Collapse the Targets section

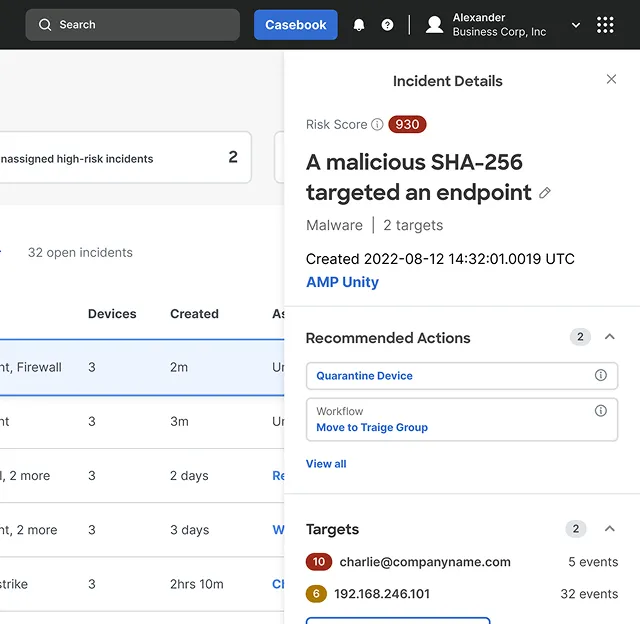tap(609, 529)
